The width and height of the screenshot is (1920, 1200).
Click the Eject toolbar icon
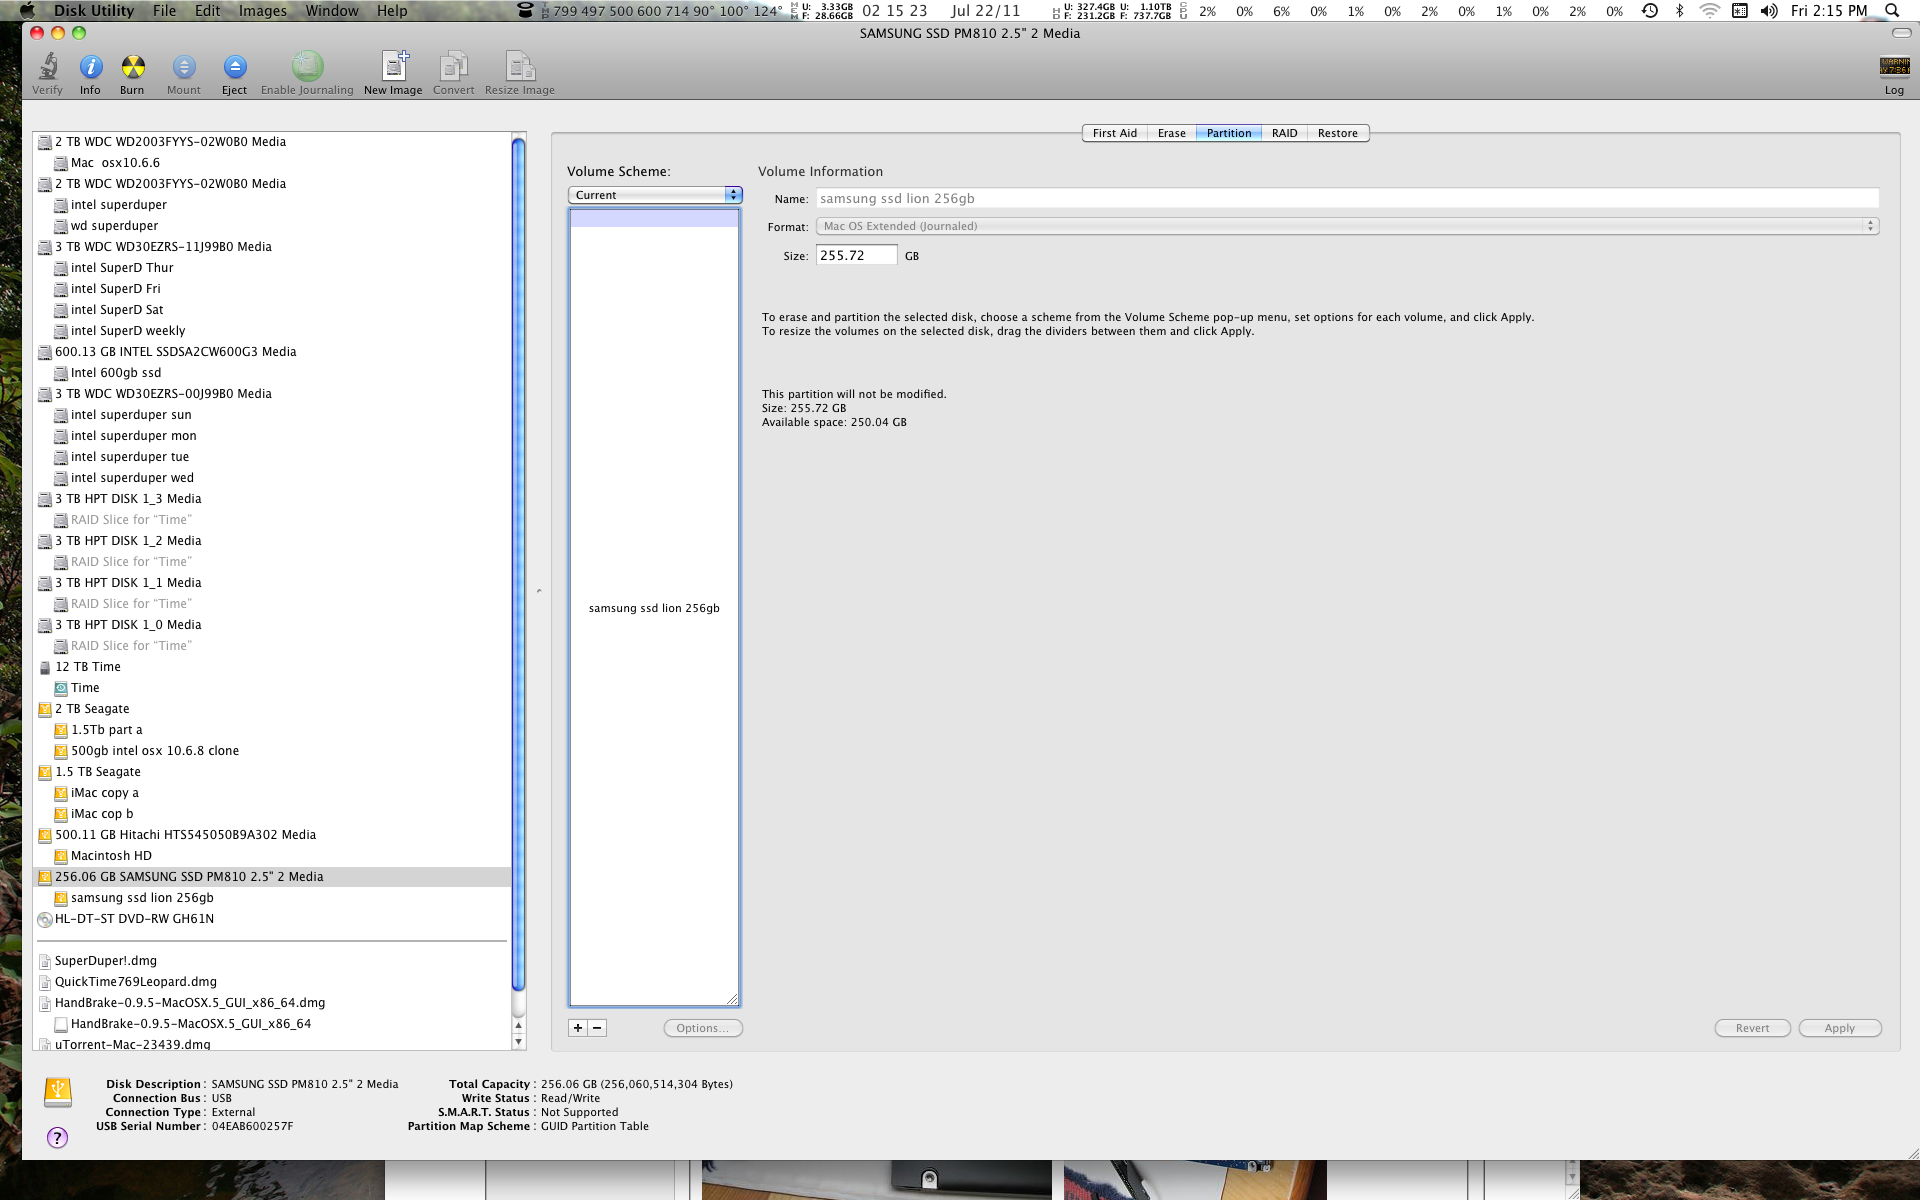pyautogui.click(x=234, y=68)
